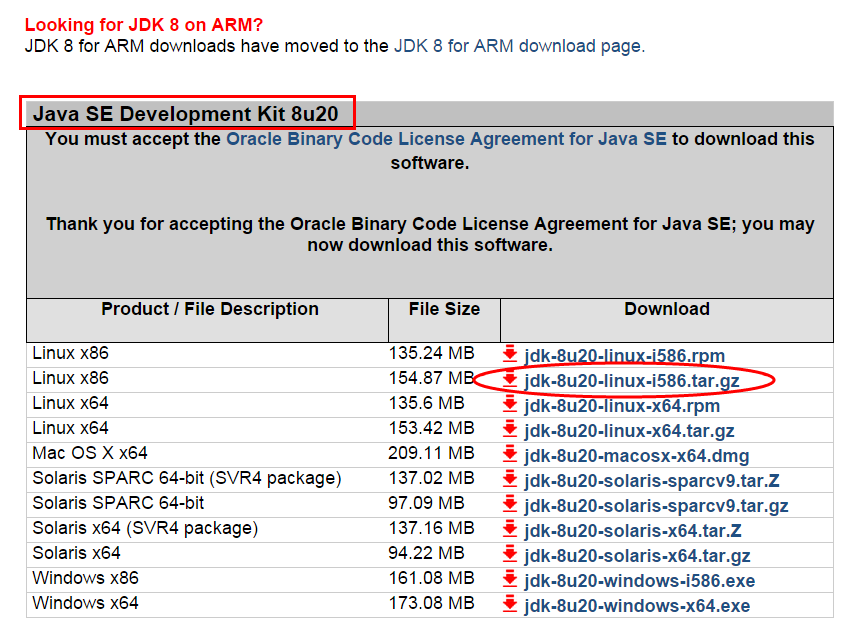Screen dimensions: 859x631
Task: Download jdk-8u20-solaris-x64.tar.Z file link
Action: (x=633, y=531)
